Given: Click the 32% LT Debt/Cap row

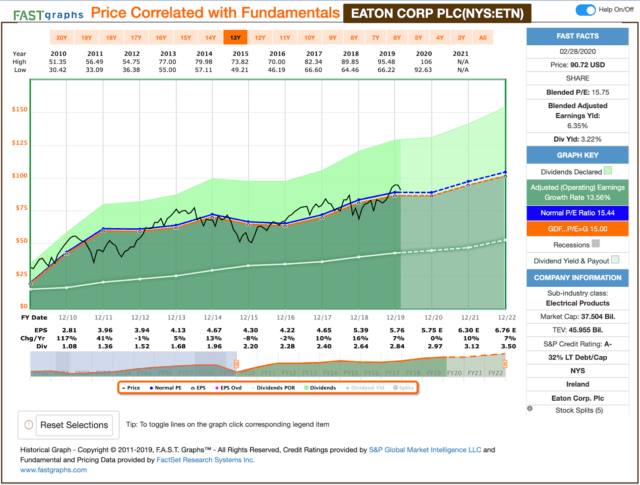Looking at the screenshot, I should (578, 357).
